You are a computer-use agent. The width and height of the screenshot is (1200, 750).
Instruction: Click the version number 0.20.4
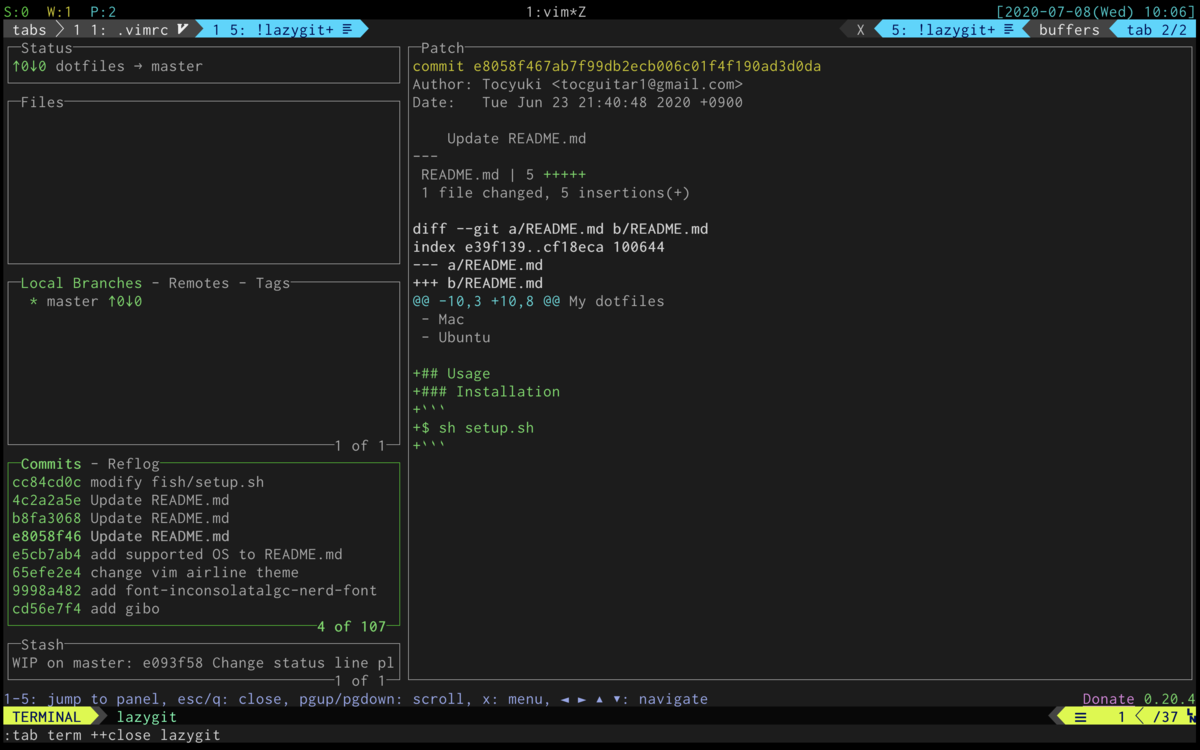pyautogui.click(x=1169, y=699)
